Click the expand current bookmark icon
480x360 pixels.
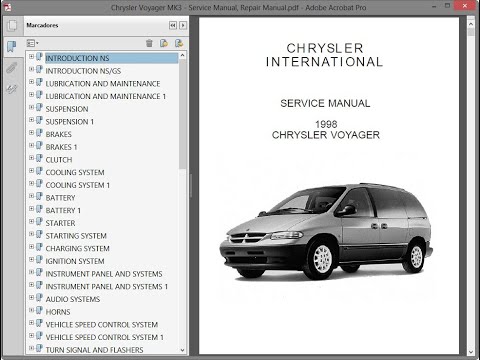[179, 43]
